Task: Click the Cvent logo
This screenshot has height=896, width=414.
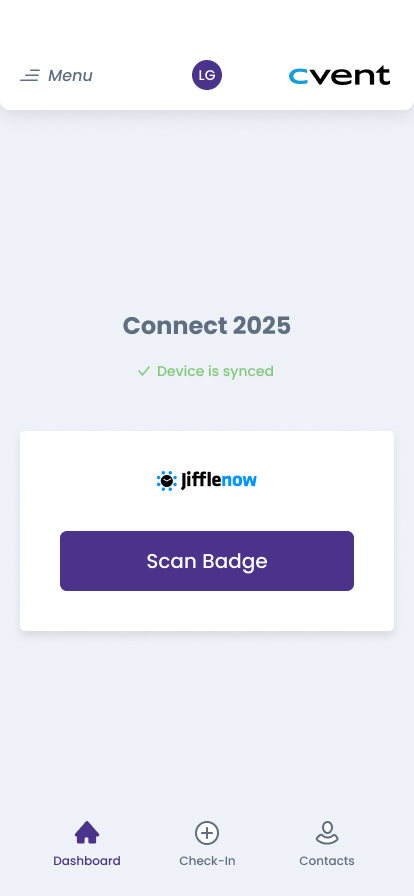Action: point(339,75)
